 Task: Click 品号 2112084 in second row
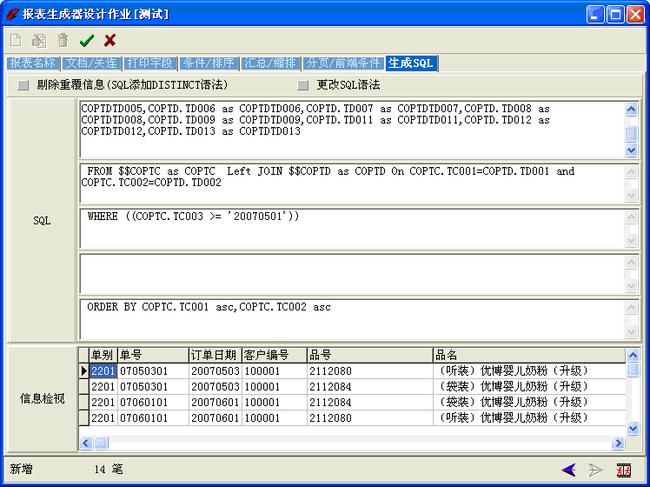[x=370, y=387]
